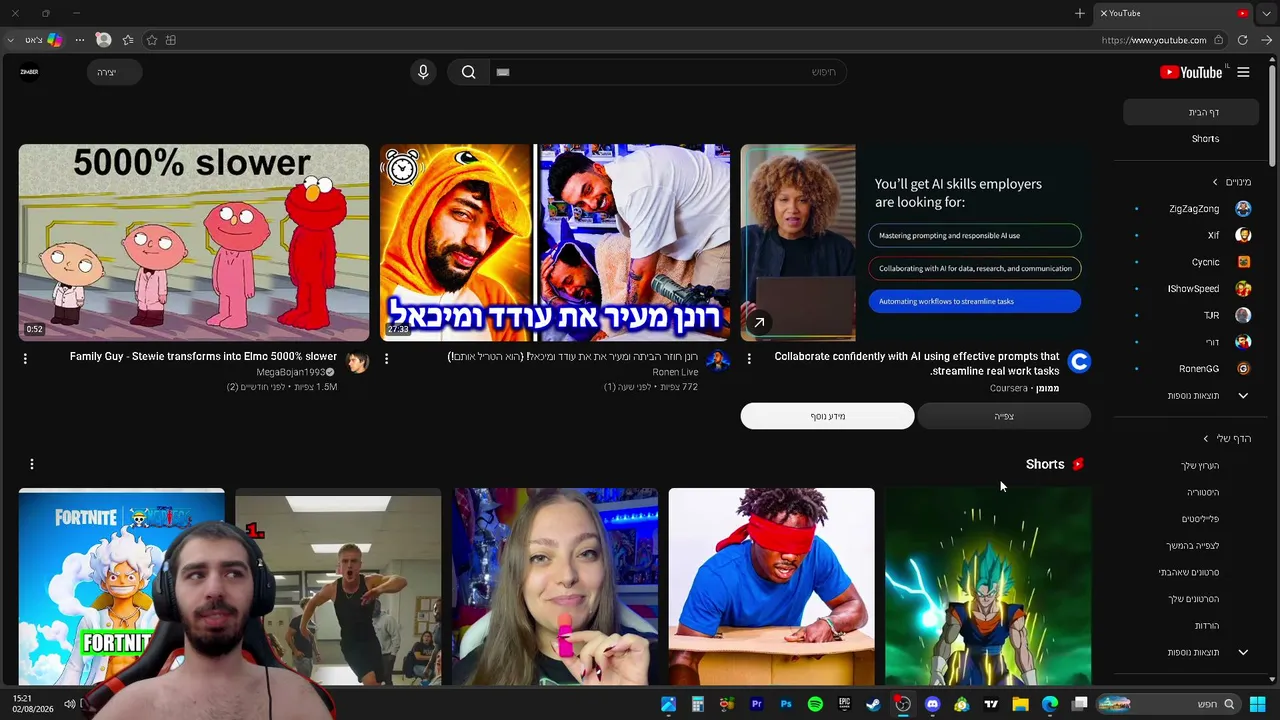The image size is (1280, 720).
Task: Open Ronen Live channel avatar
Action: click(718, 362)
